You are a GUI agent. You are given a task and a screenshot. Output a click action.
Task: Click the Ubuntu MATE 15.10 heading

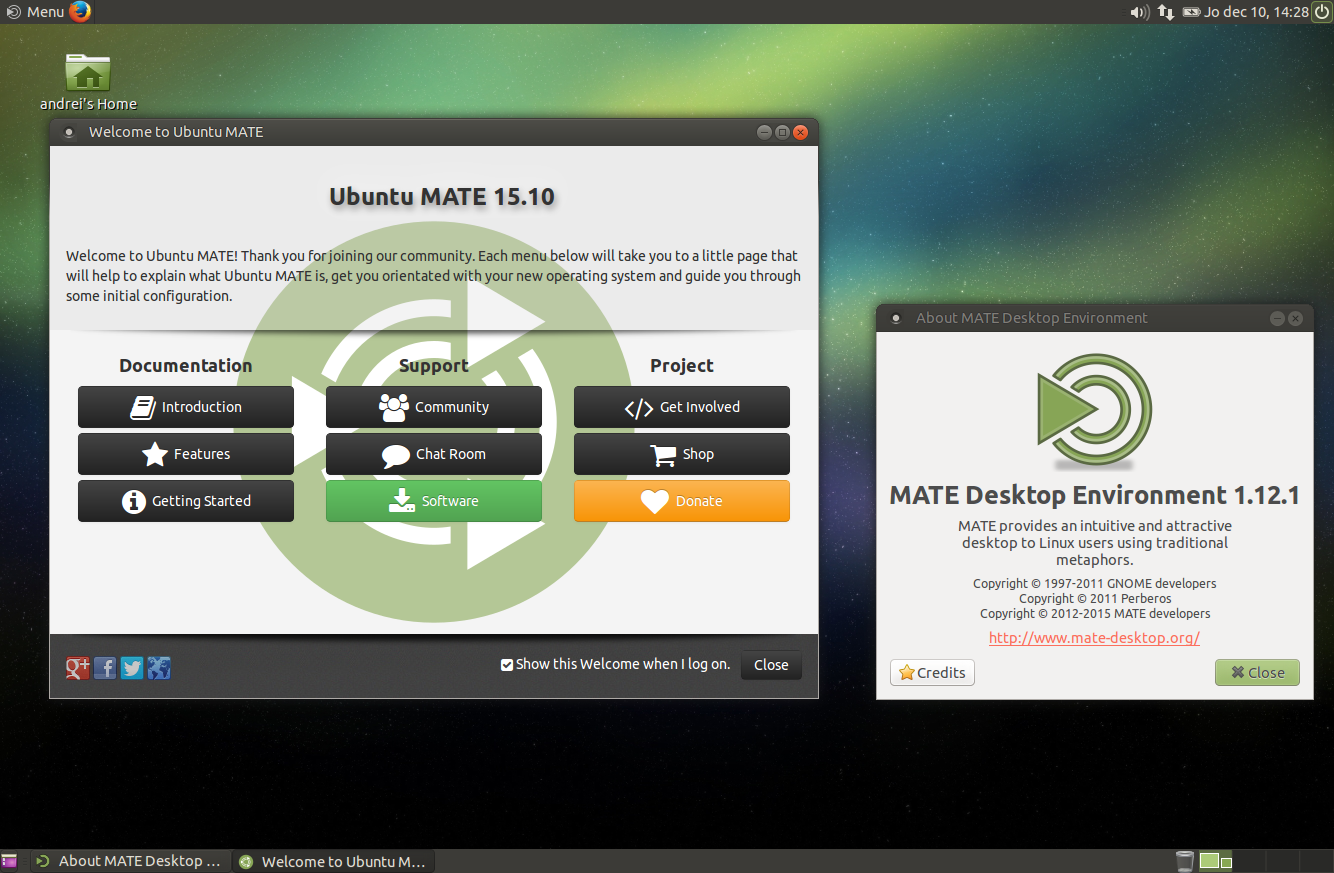[442, 197]
